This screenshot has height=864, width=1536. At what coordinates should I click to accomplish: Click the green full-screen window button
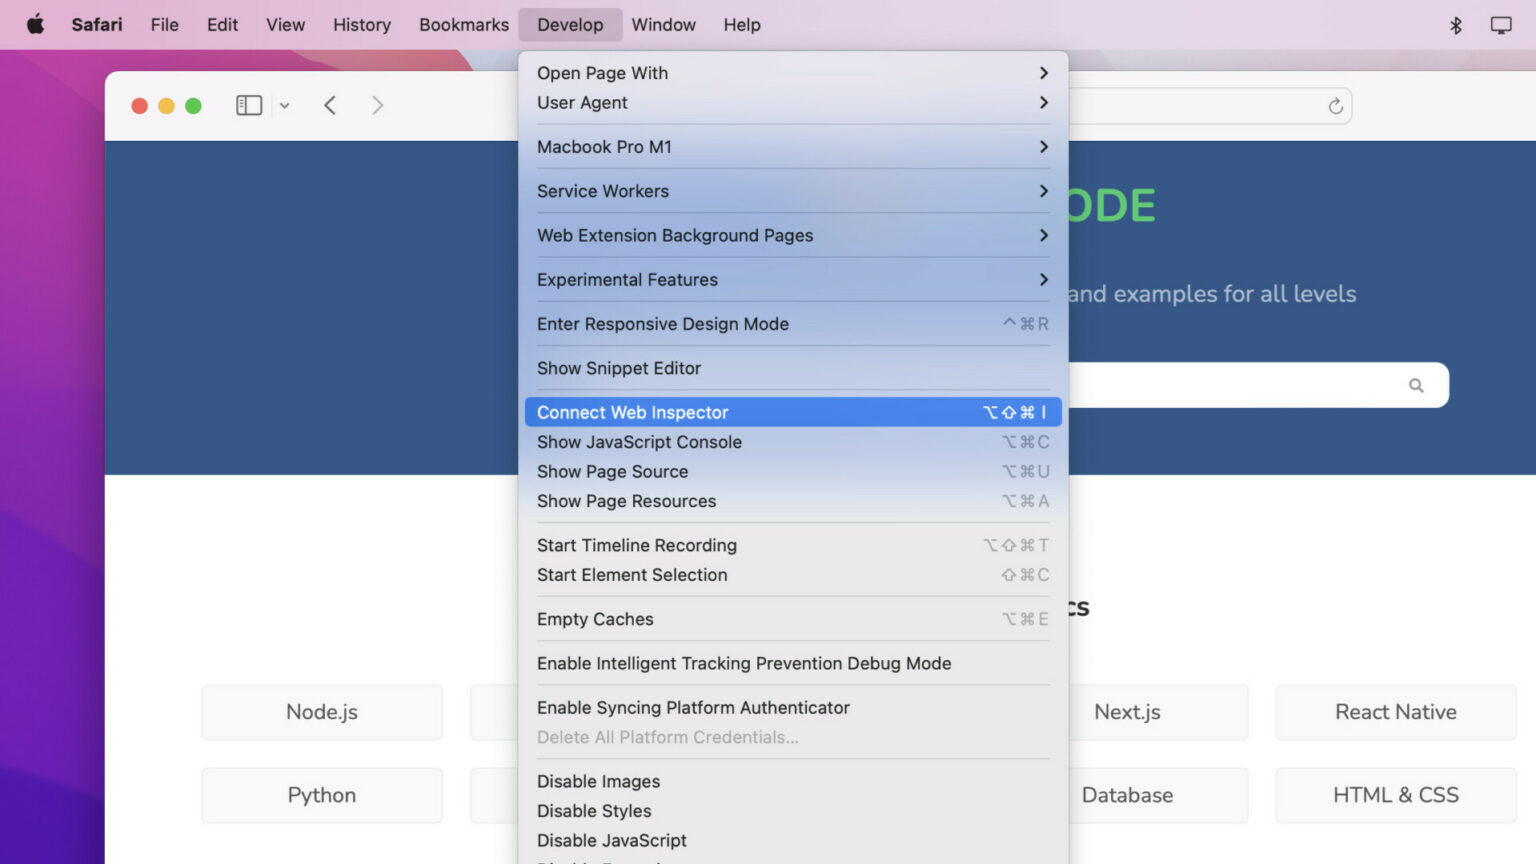(193, 106)
